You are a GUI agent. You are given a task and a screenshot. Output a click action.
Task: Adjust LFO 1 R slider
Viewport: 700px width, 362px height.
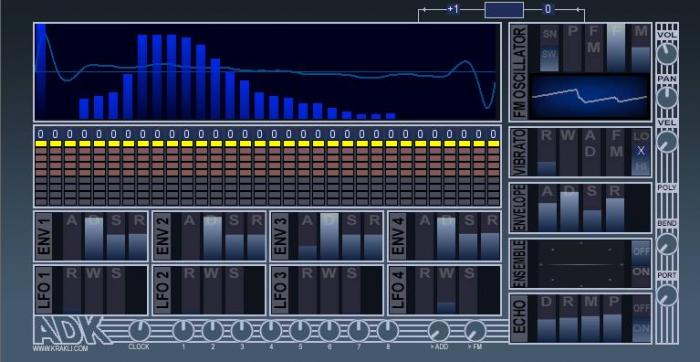click(72, 290)
